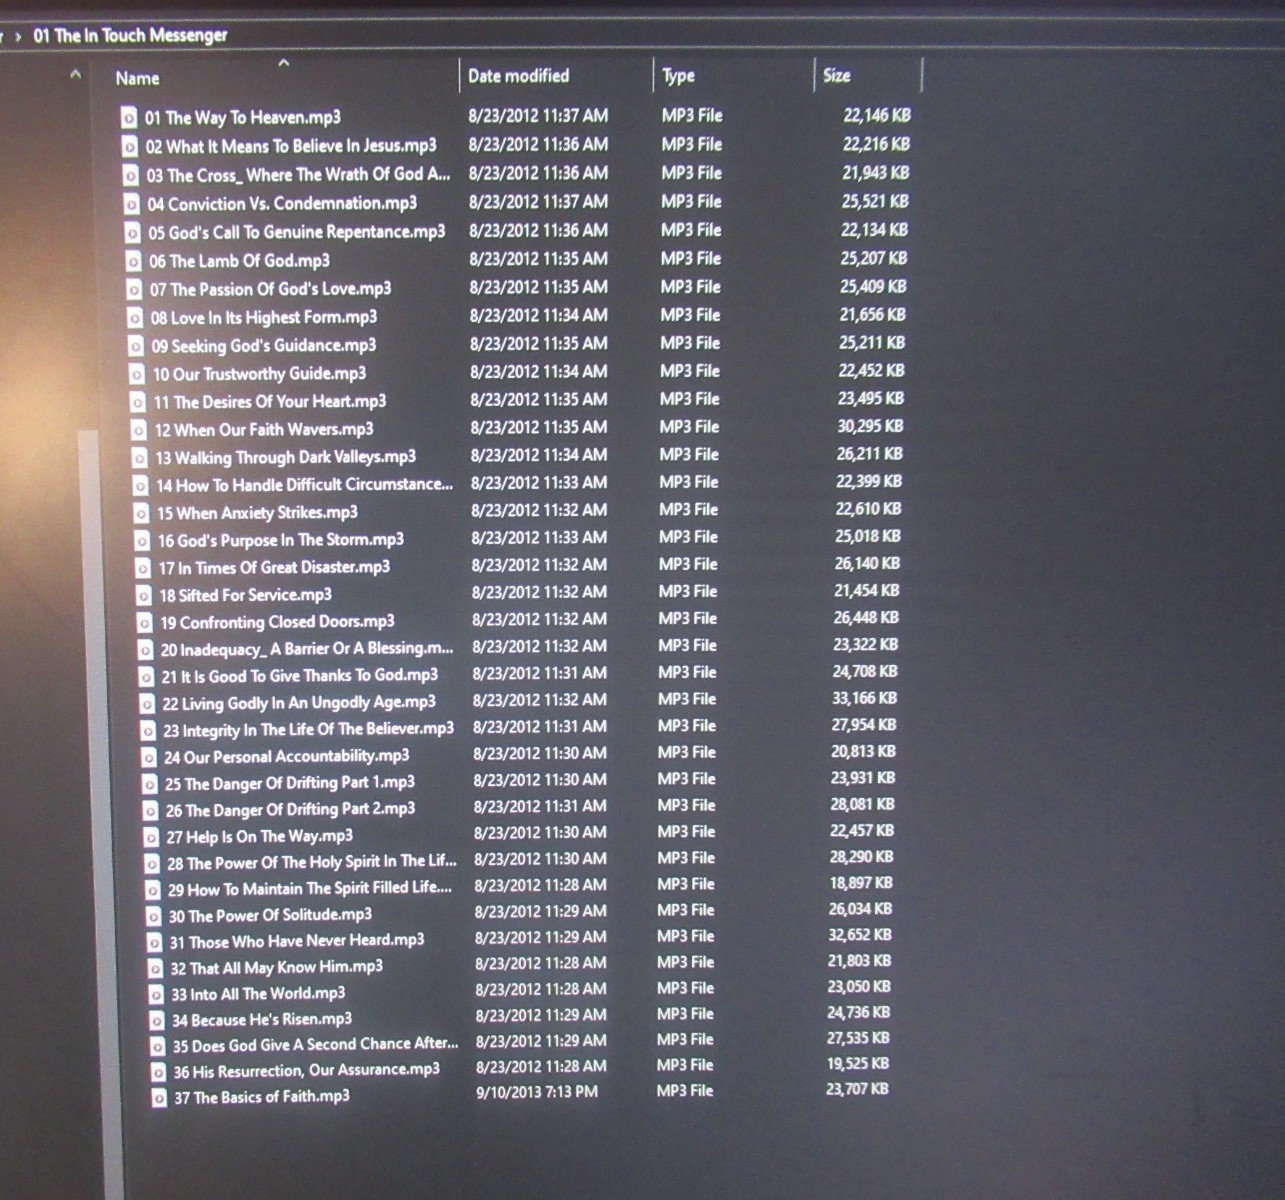Sort the list by the Size column
This screenshot has height=1200, width=1285.
point(837,75)
